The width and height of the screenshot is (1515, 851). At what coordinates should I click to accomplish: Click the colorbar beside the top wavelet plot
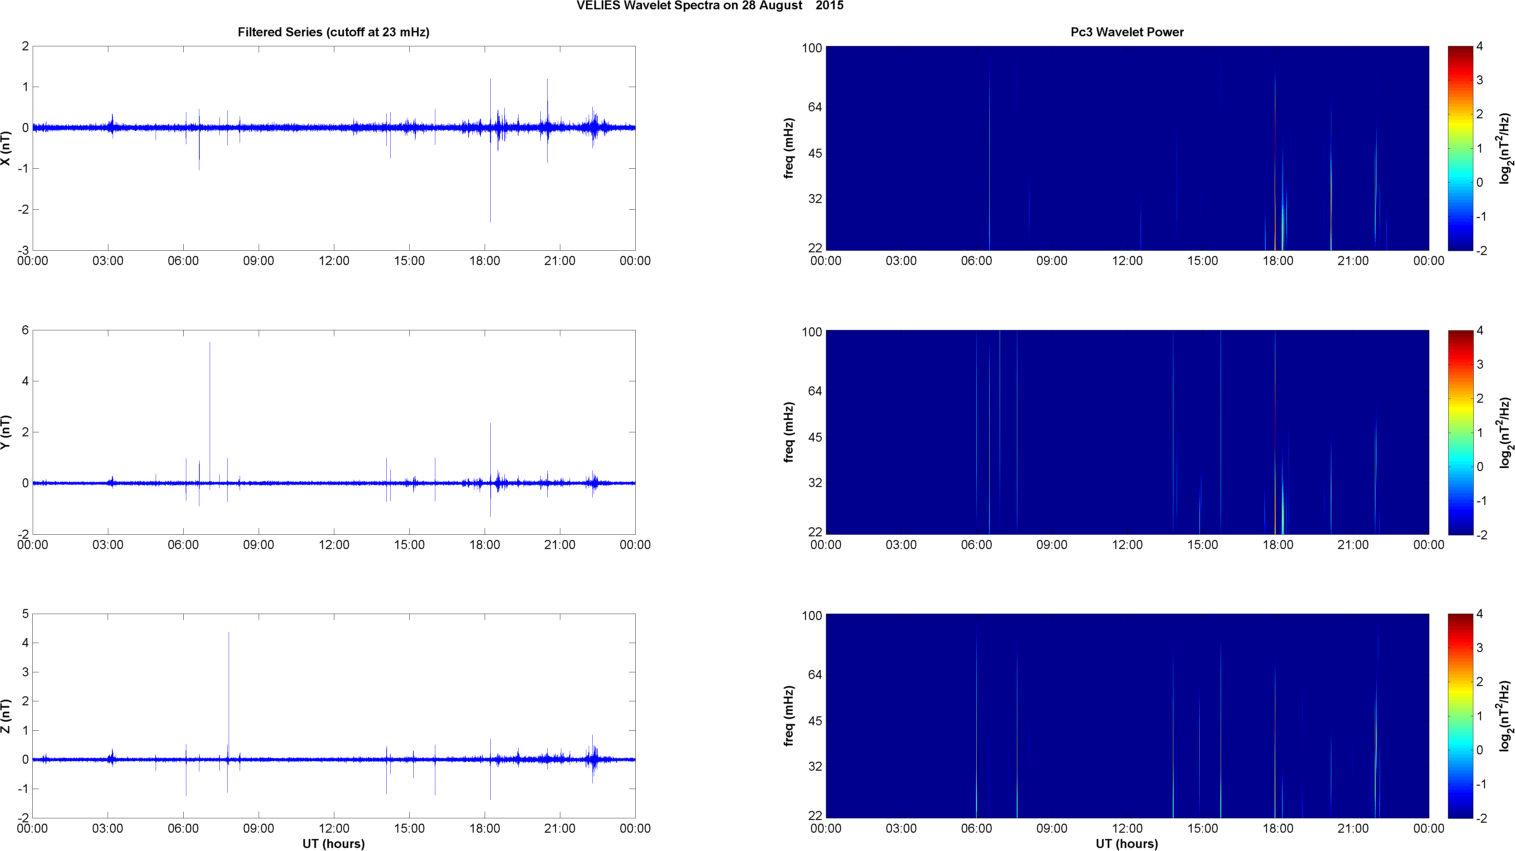coord(1460,148)
